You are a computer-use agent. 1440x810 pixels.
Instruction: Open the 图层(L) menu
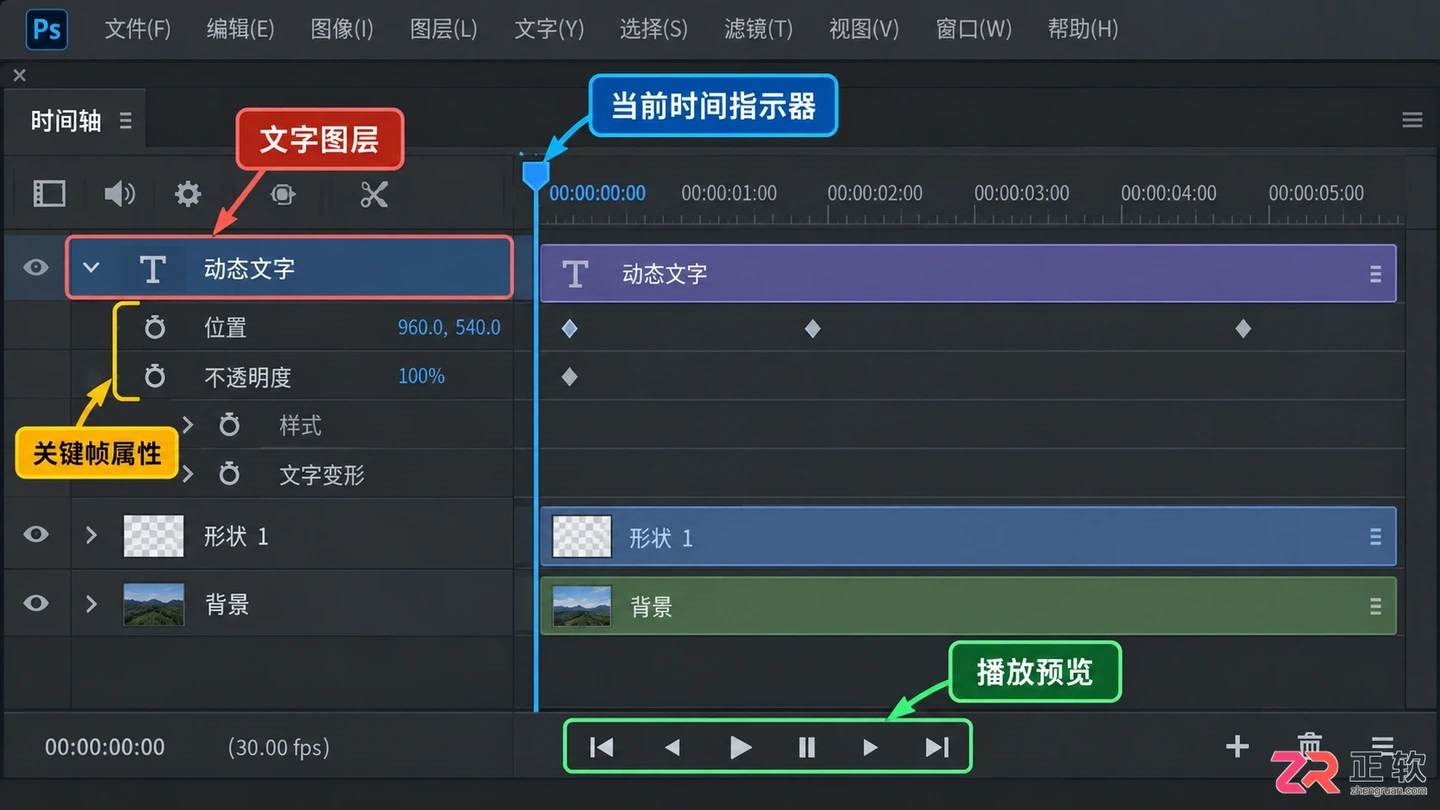click(443, 29)
